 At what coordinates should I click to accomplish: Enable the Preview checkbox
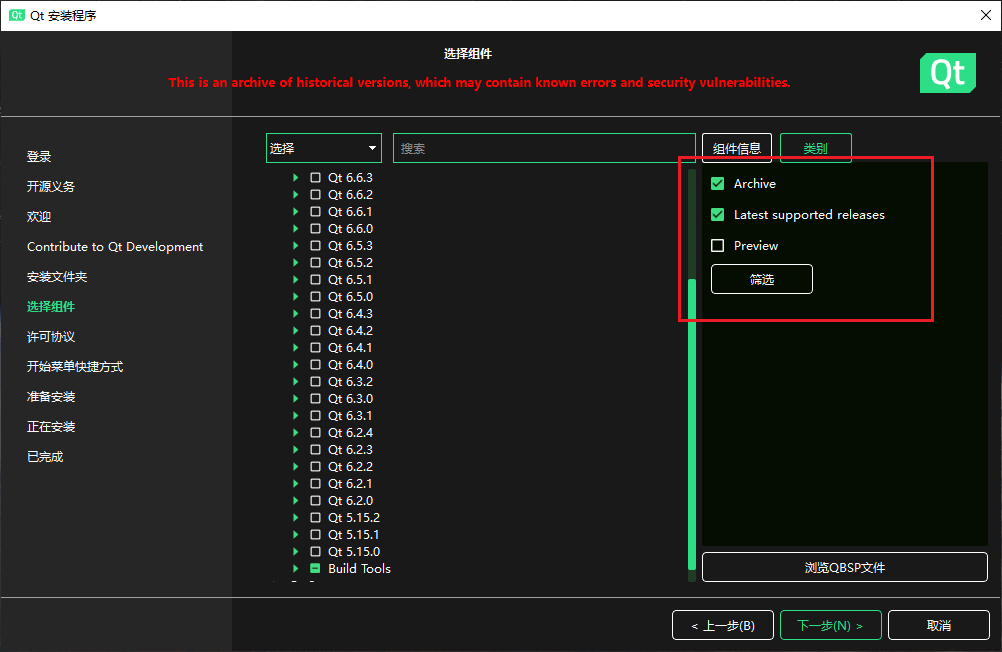click(717, 246)
